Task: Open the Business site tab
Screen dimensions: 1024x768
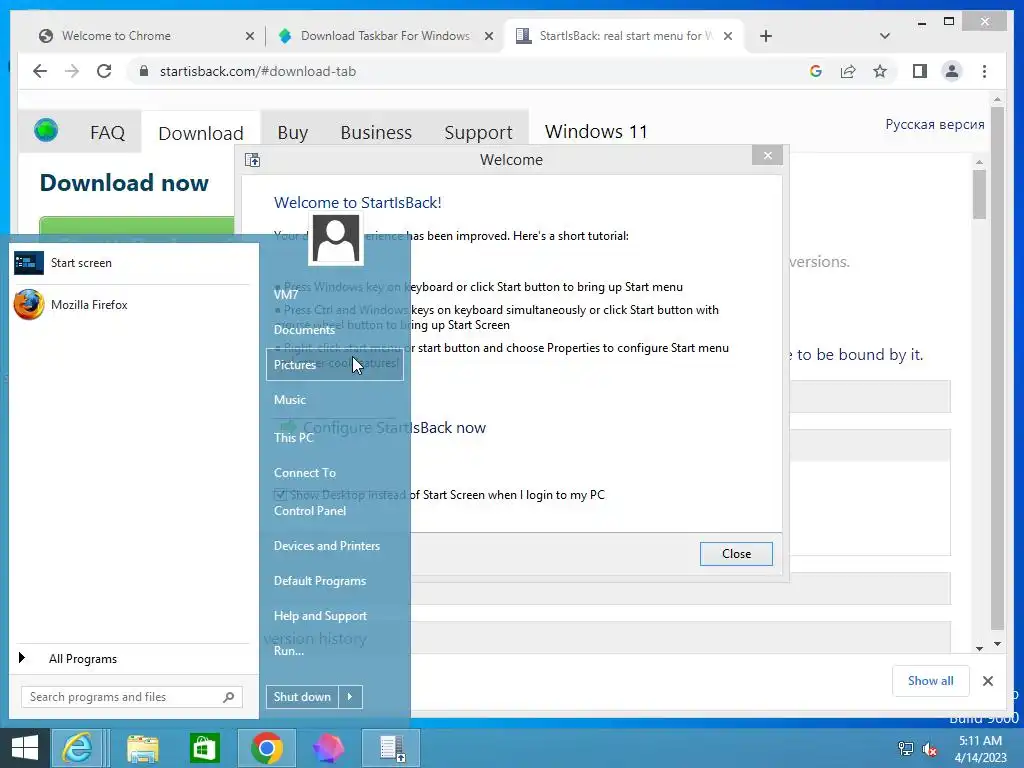Action: pos(376,133)
